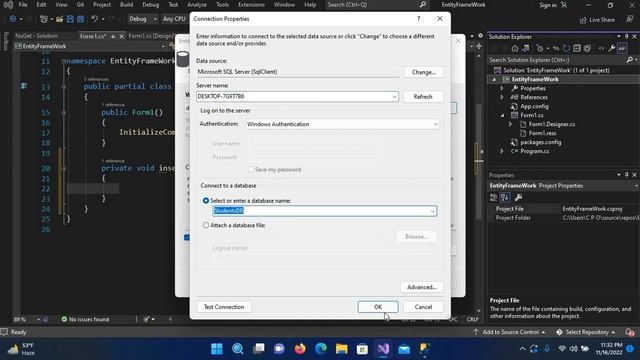Click Switch Views icon next to Home
The height and width of the screenshot is (360, 640).
coord(526,49)
